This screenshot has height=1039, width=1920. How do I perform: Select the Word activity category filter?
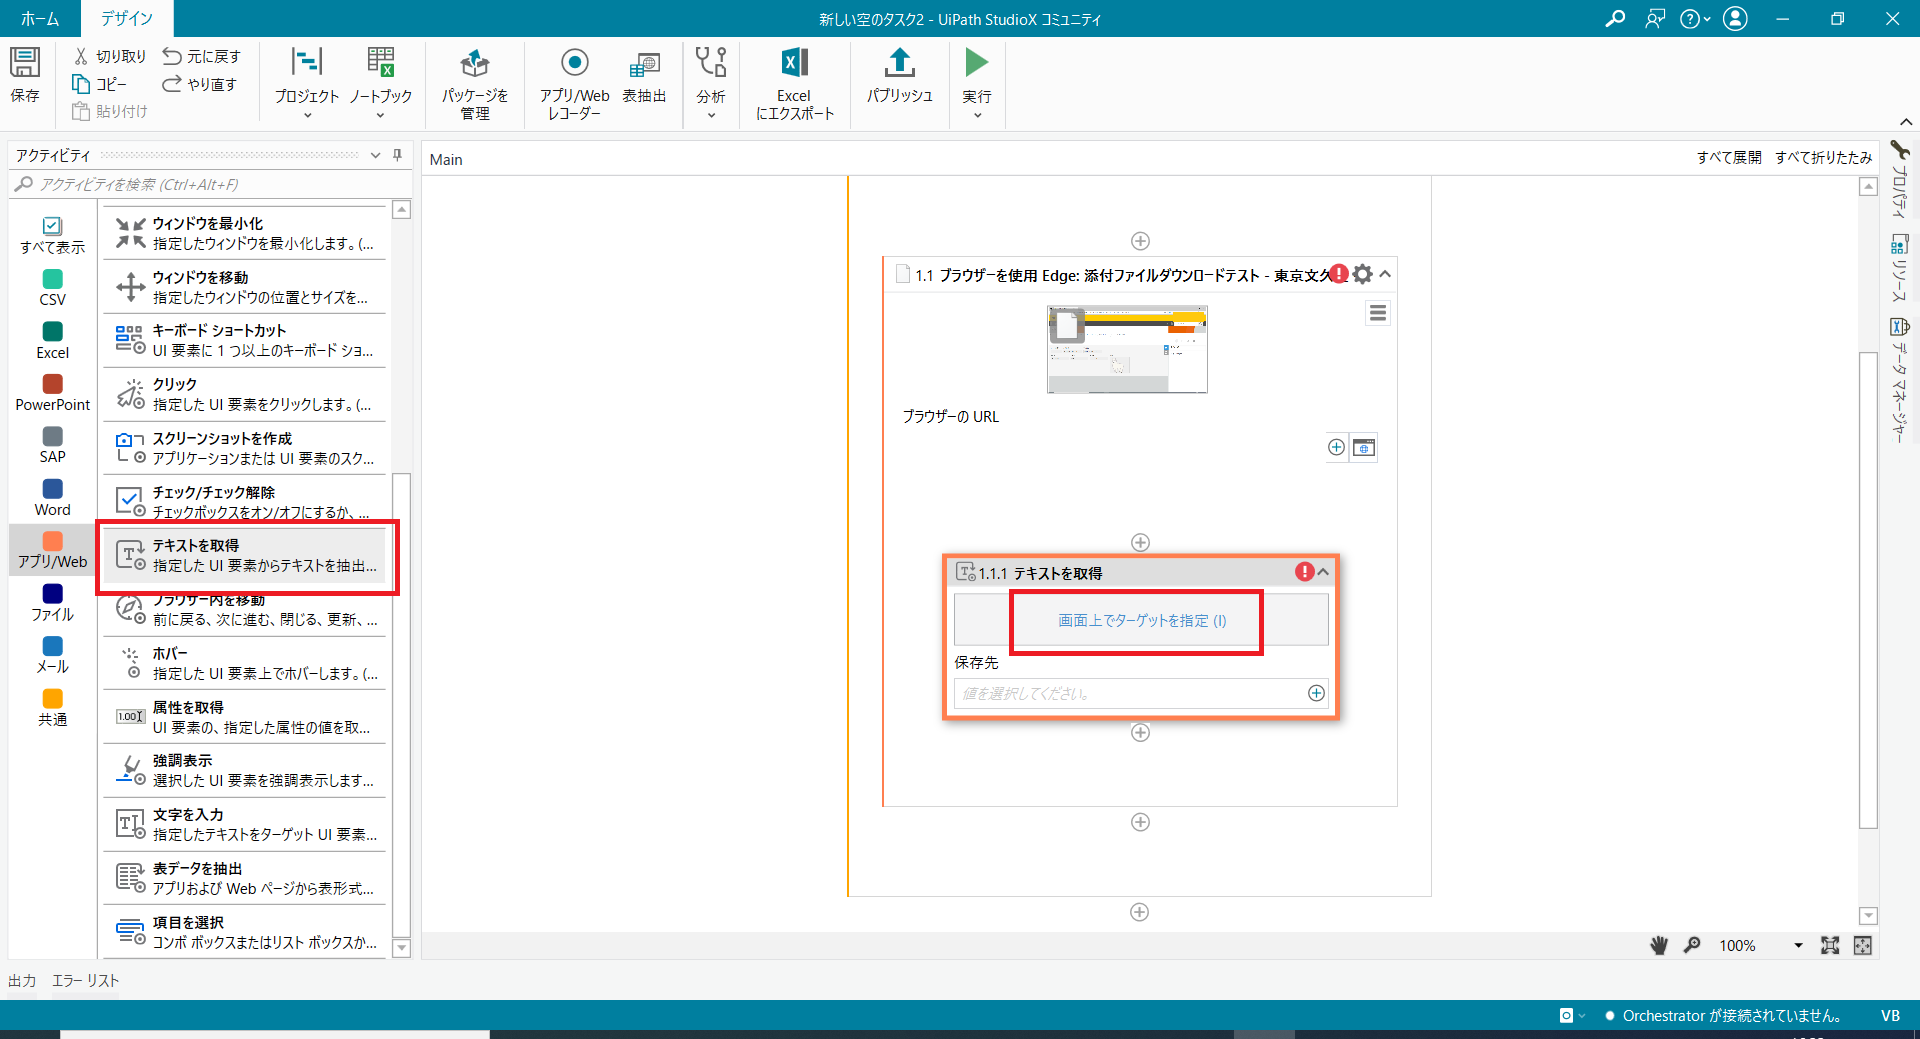point(53,497)
